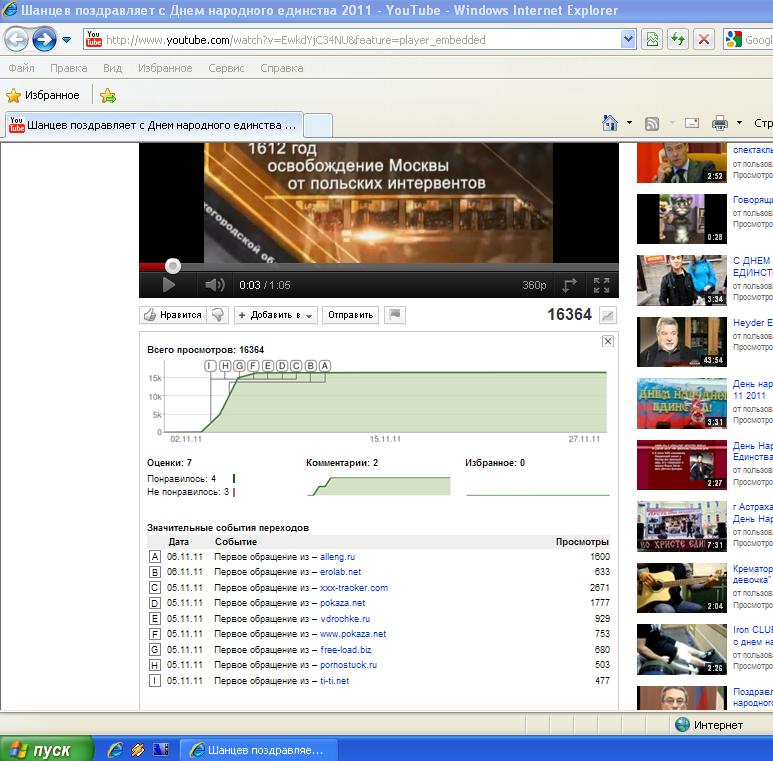Image resolution: width=773 pixels, height=761 pixels.
Task: Click the 43:54 related video thumbnail
Action: [x=682, y=342]
